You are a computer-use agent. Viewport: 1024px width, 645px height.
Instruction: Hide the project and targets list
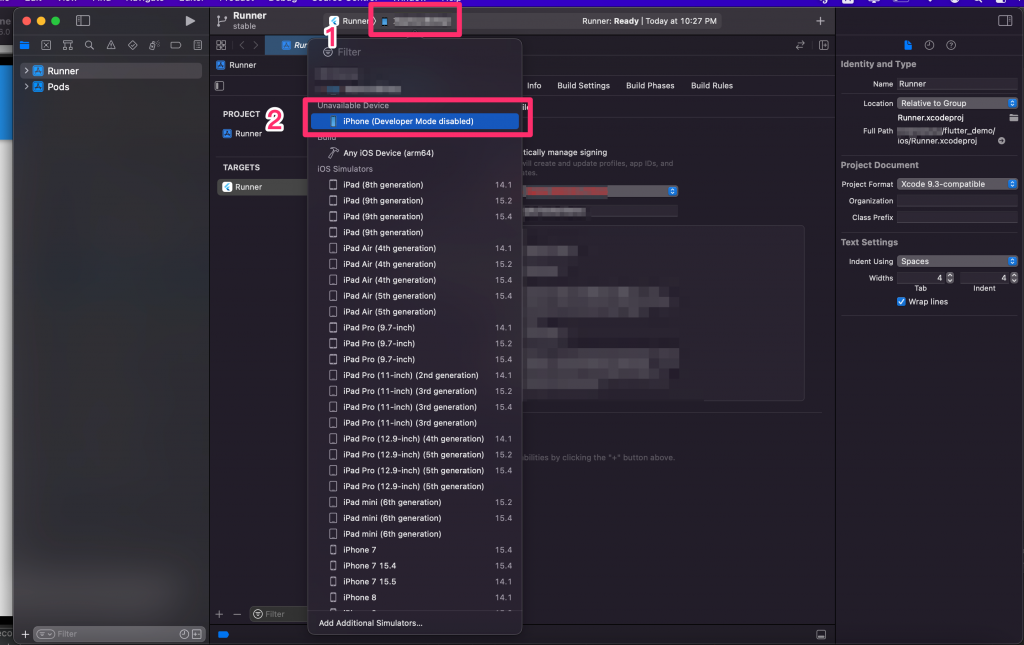pos(219,86)
